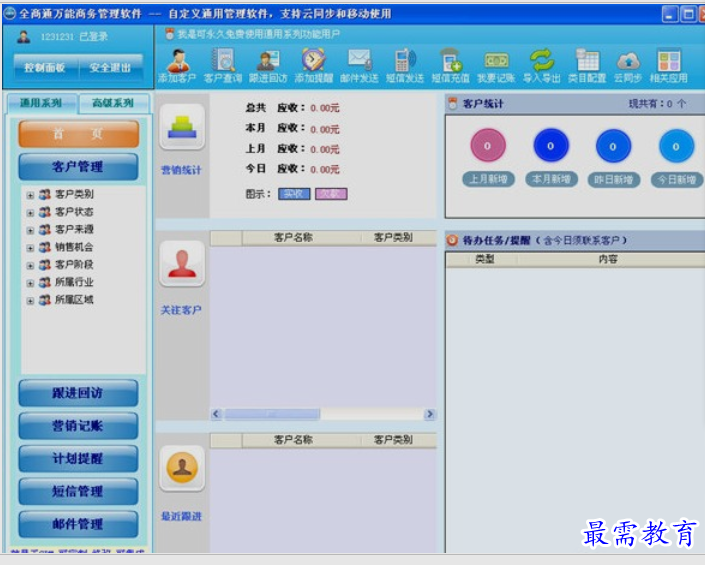Screen dimensions: 705x565
Task: Open the 客户查询 toolbar icon
Action: pyautogui.click(x=223, y=60)
